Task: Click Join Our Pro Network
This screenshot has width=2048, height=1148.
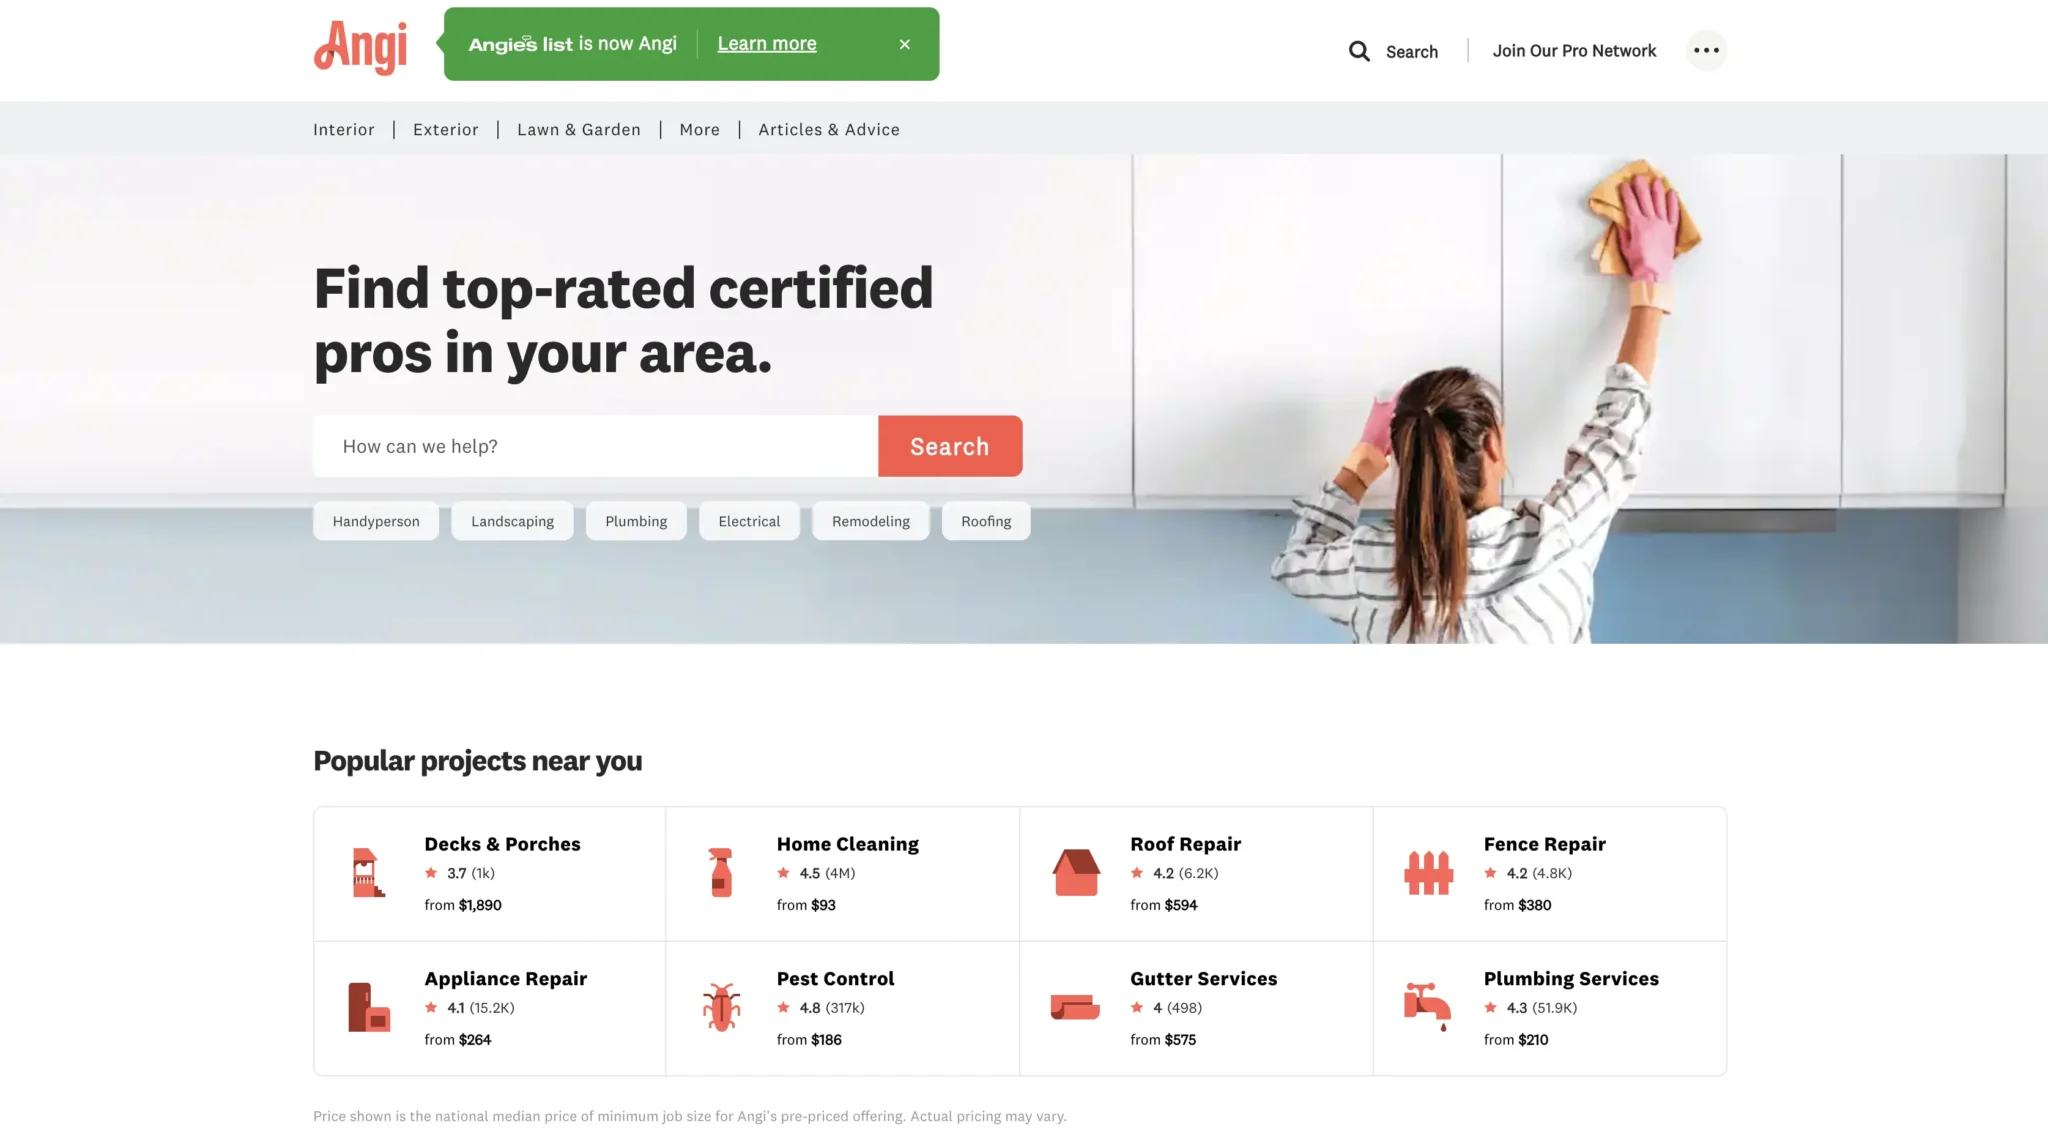Action: tap(1574, 51)
